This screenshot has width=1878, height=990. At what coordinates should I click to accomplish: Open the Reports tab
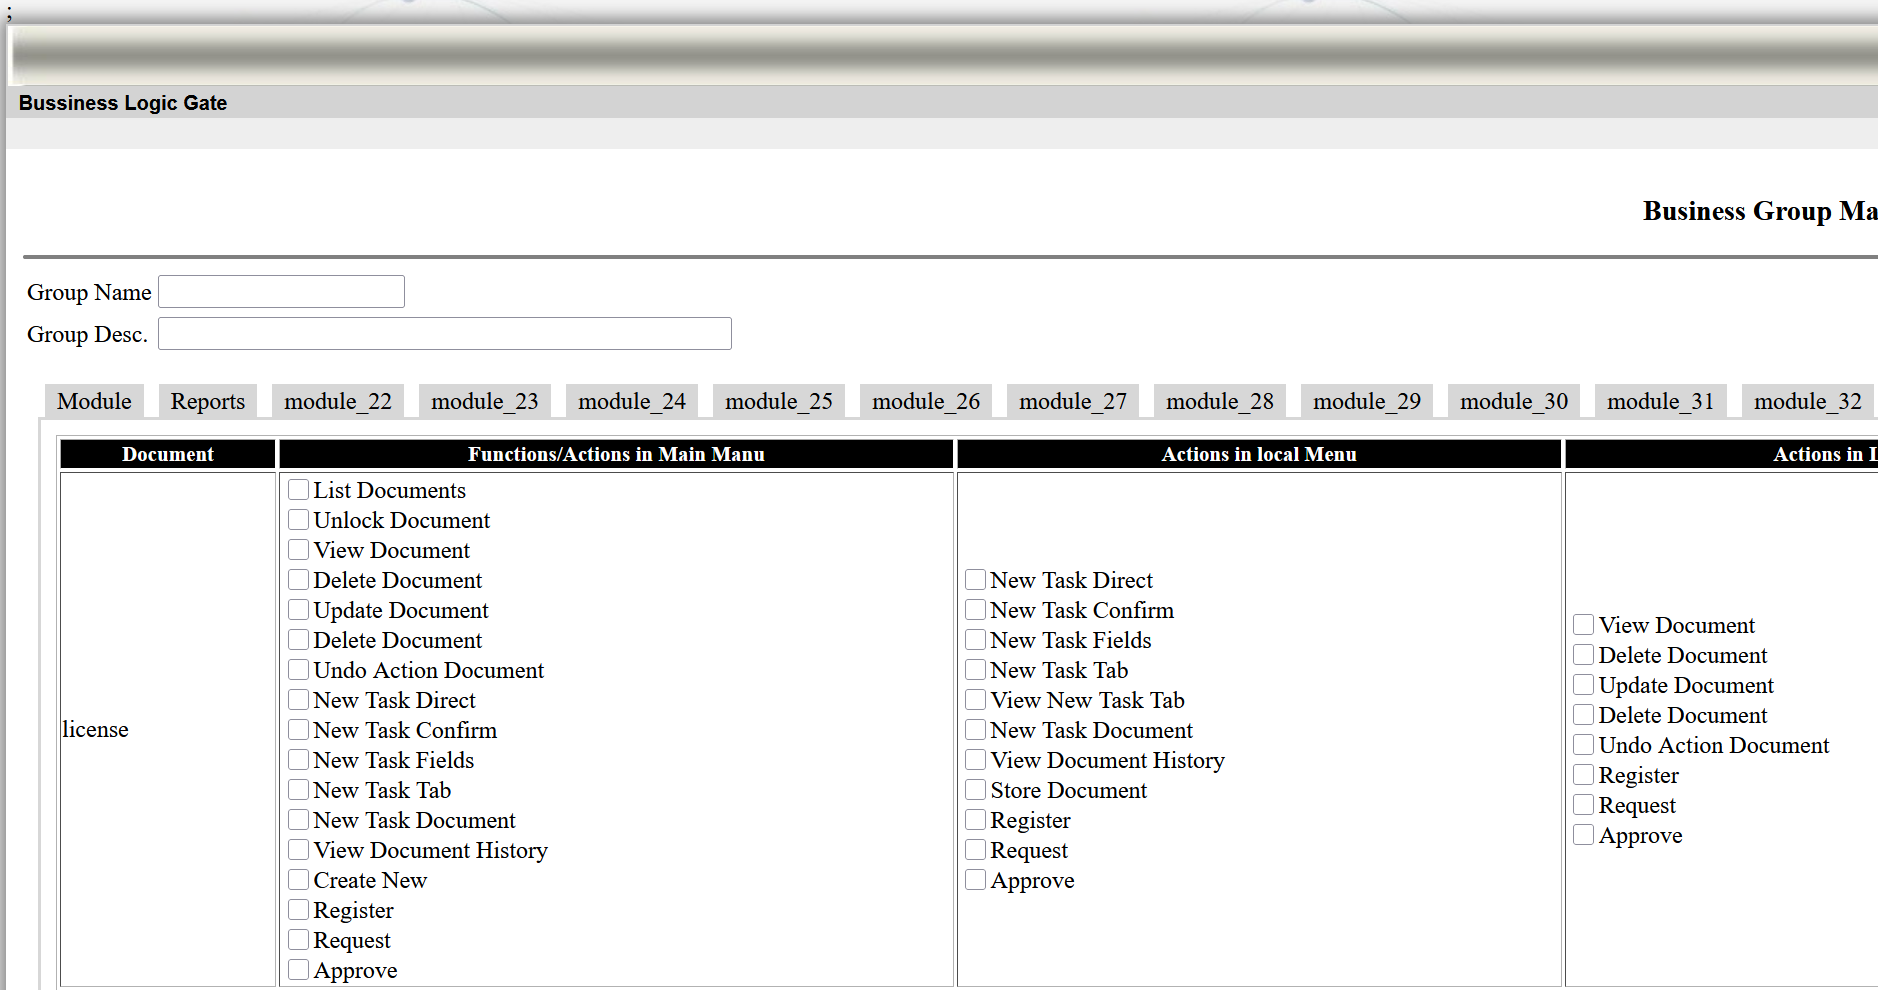pyautogui.click(x=207, y=401)
